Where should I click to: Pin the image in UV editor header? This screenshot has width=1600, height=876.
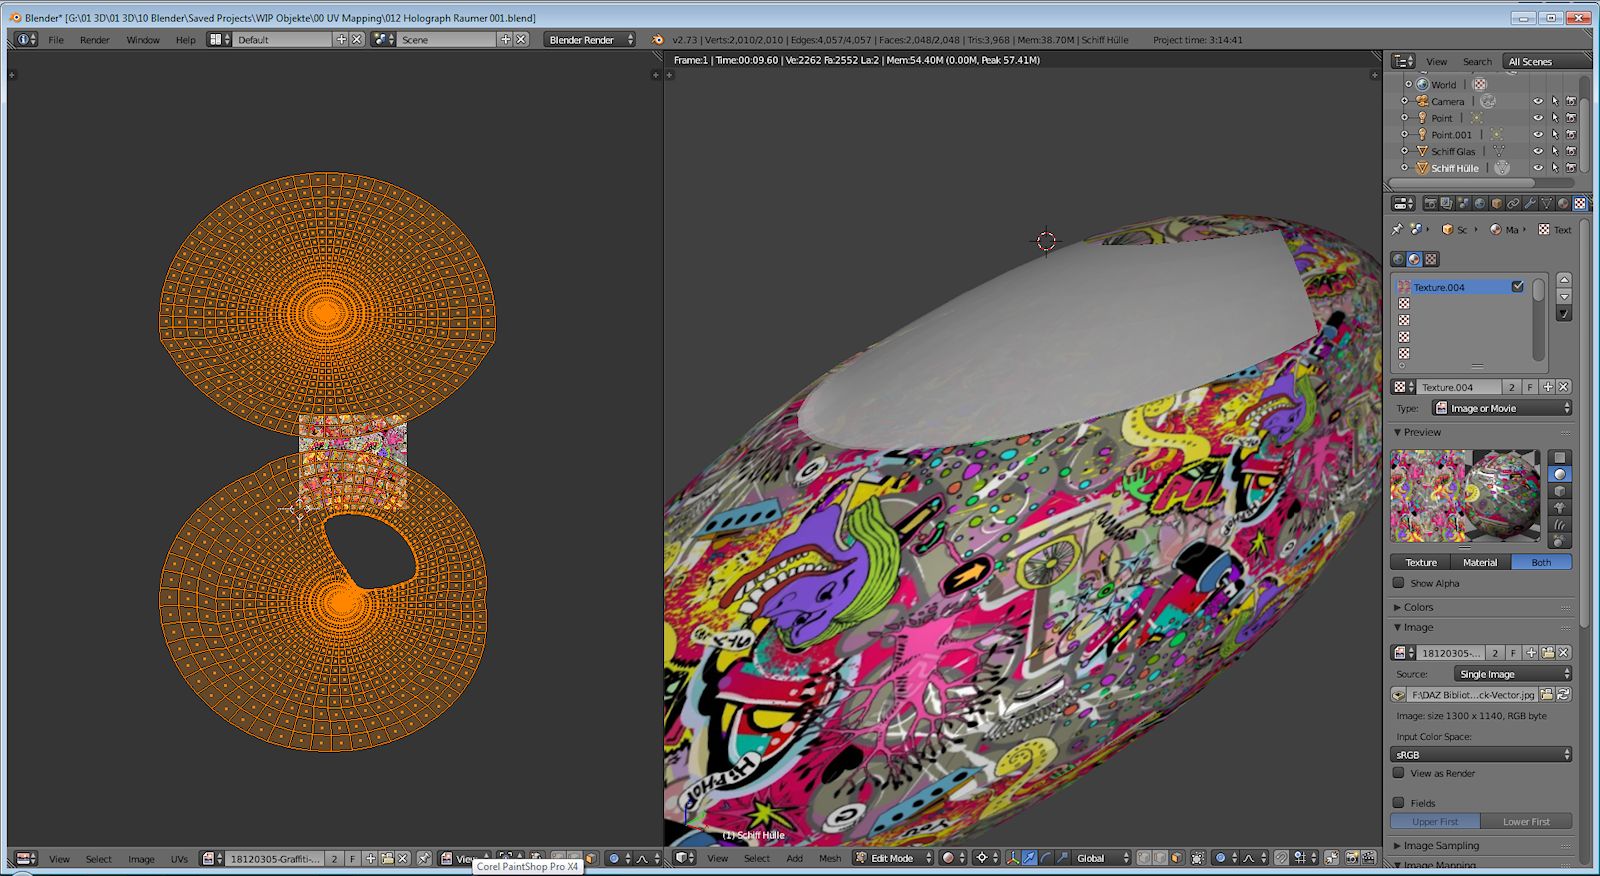[x=424, y=858]
